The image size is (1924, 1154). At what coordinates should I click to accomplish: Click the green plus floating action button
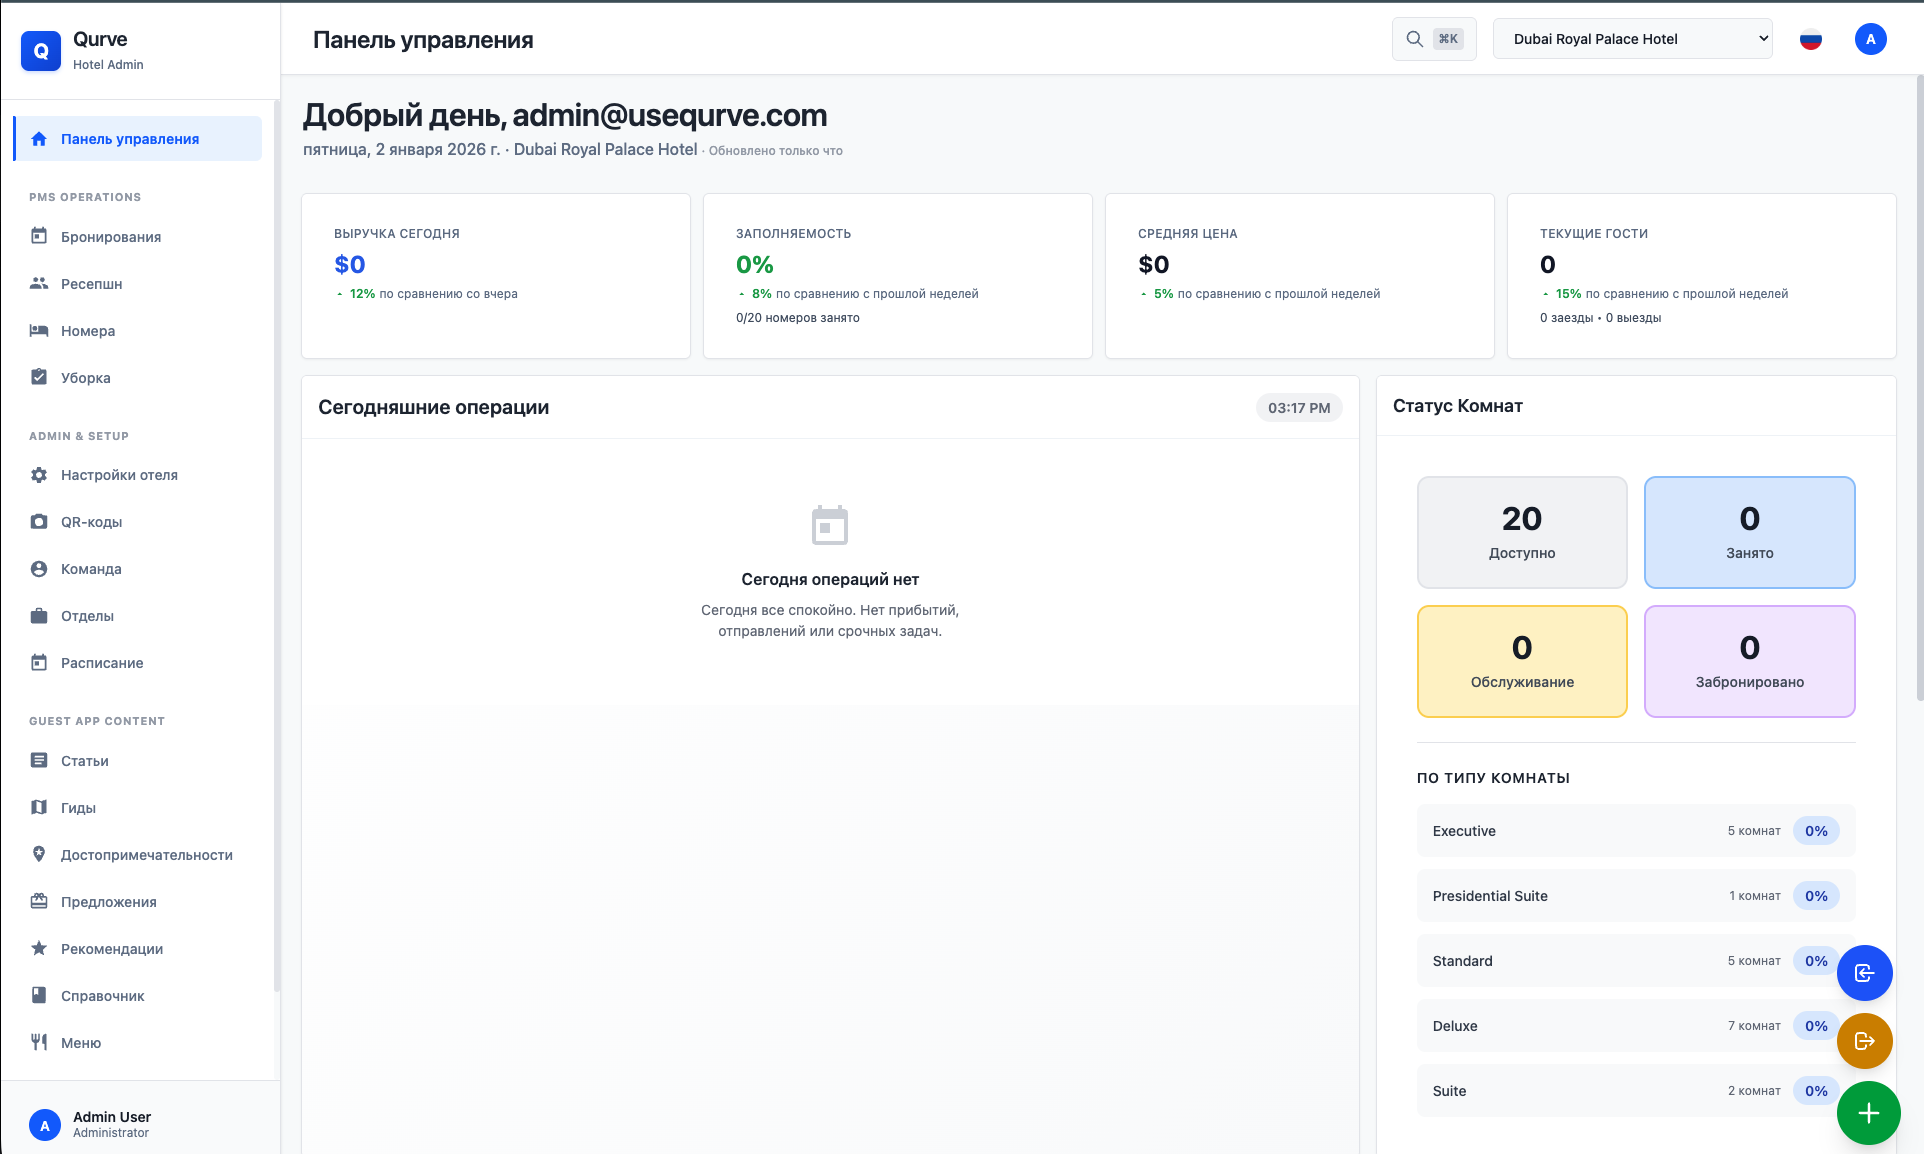1867,1112
